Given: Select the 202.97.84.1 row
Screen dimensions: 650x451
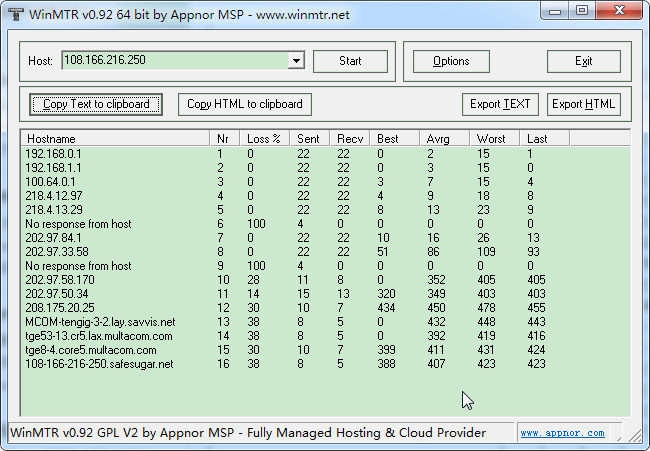Looking at the screenshot, I should click(x=325, y=238).
